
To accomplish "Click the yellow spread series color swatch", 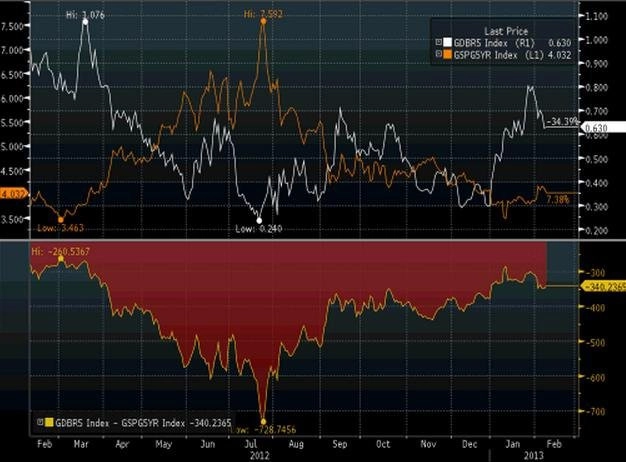I will [49, 422].
